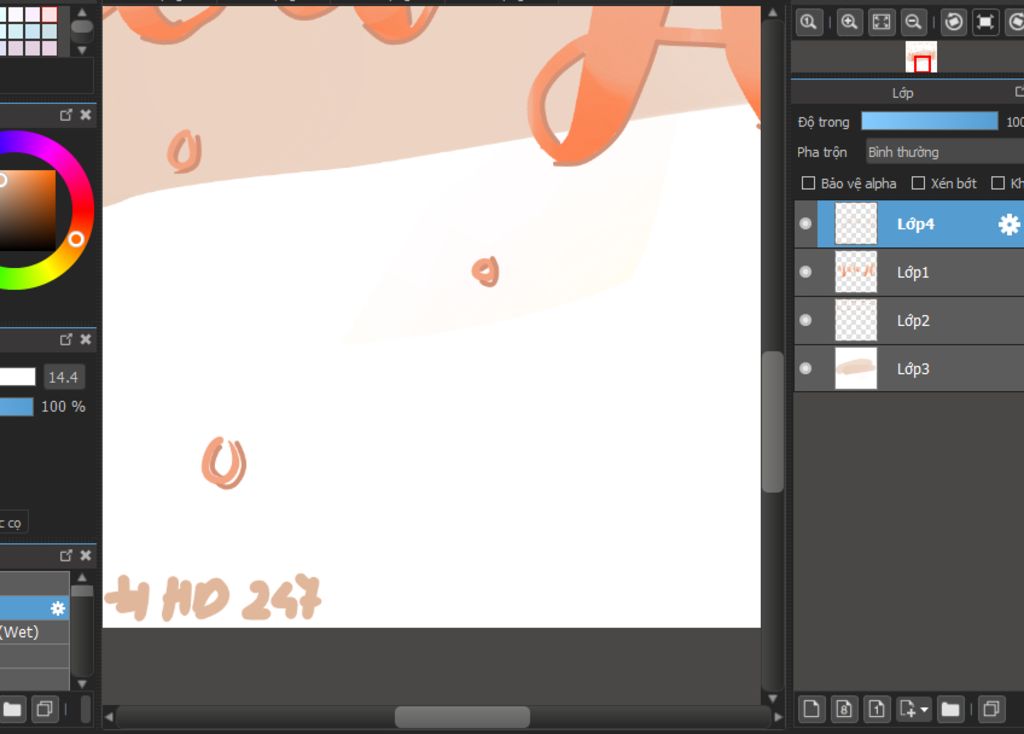Hide the Lớp3 layer
Screen dimensions: 1024x734
805,368
